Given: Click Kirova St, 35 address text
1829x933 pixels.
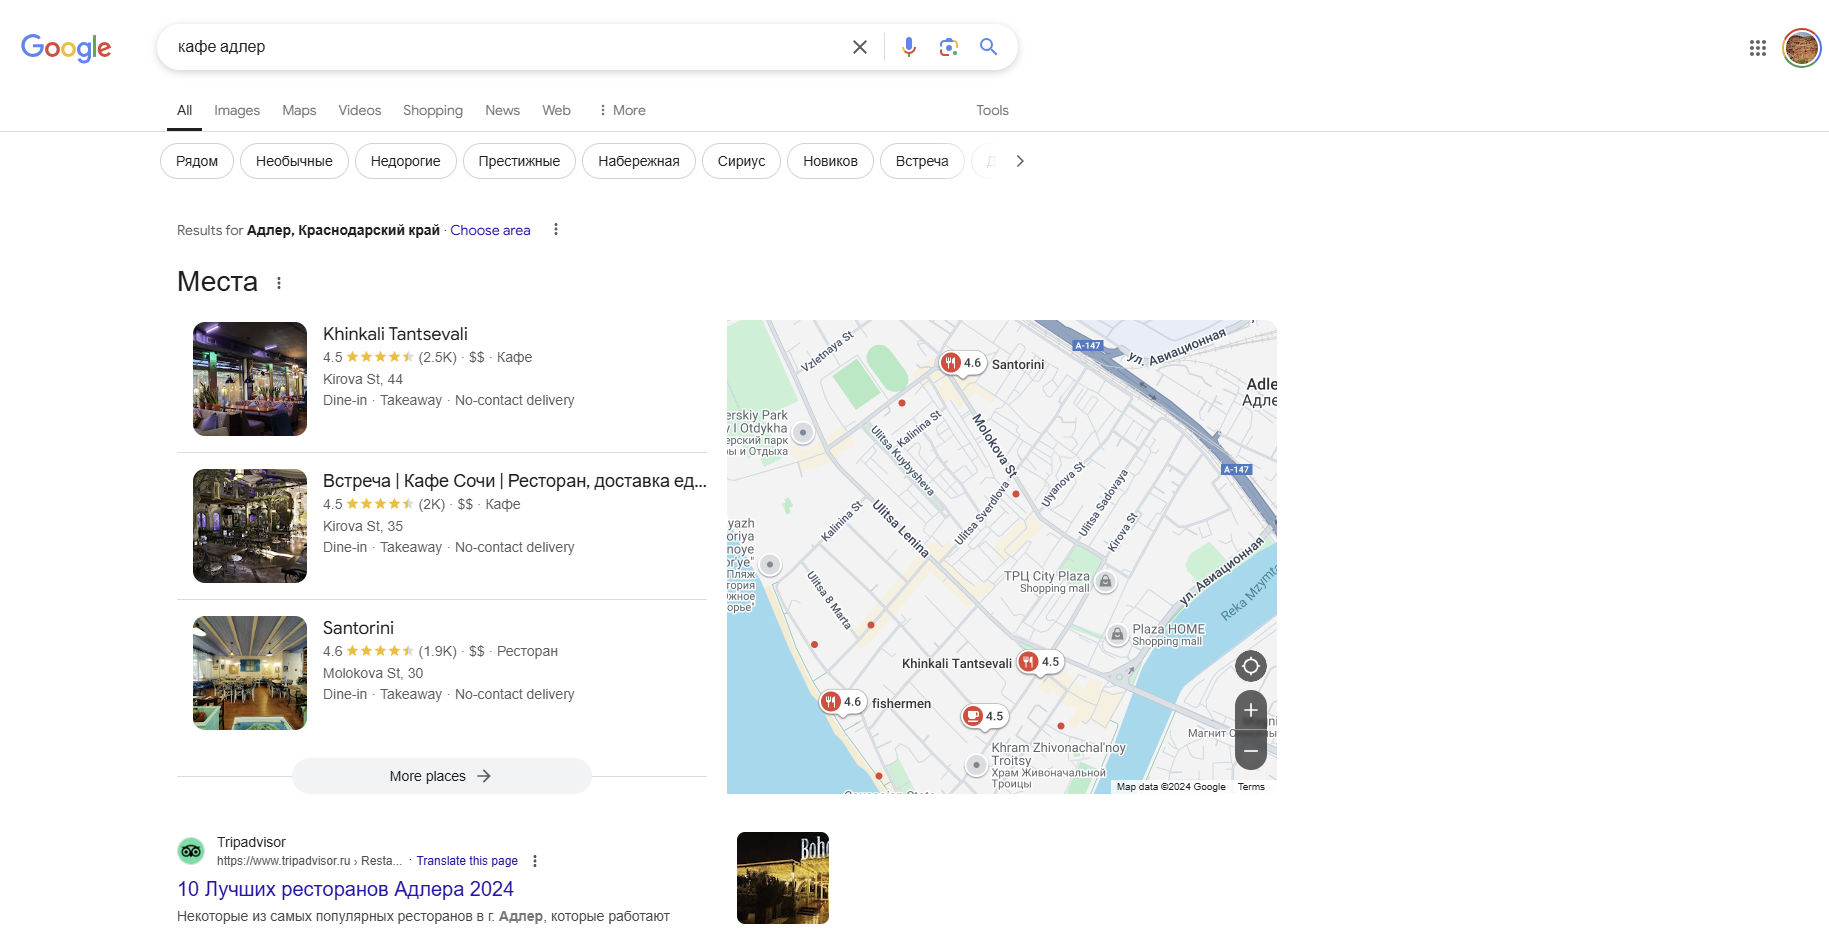Looking at the screenshot, I should click(363, 526).
